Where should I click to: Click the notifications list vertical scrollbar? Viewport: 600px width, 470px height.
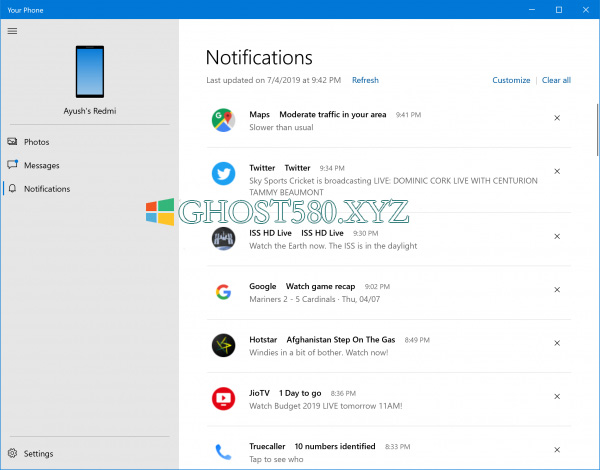(x=597, y=130)
